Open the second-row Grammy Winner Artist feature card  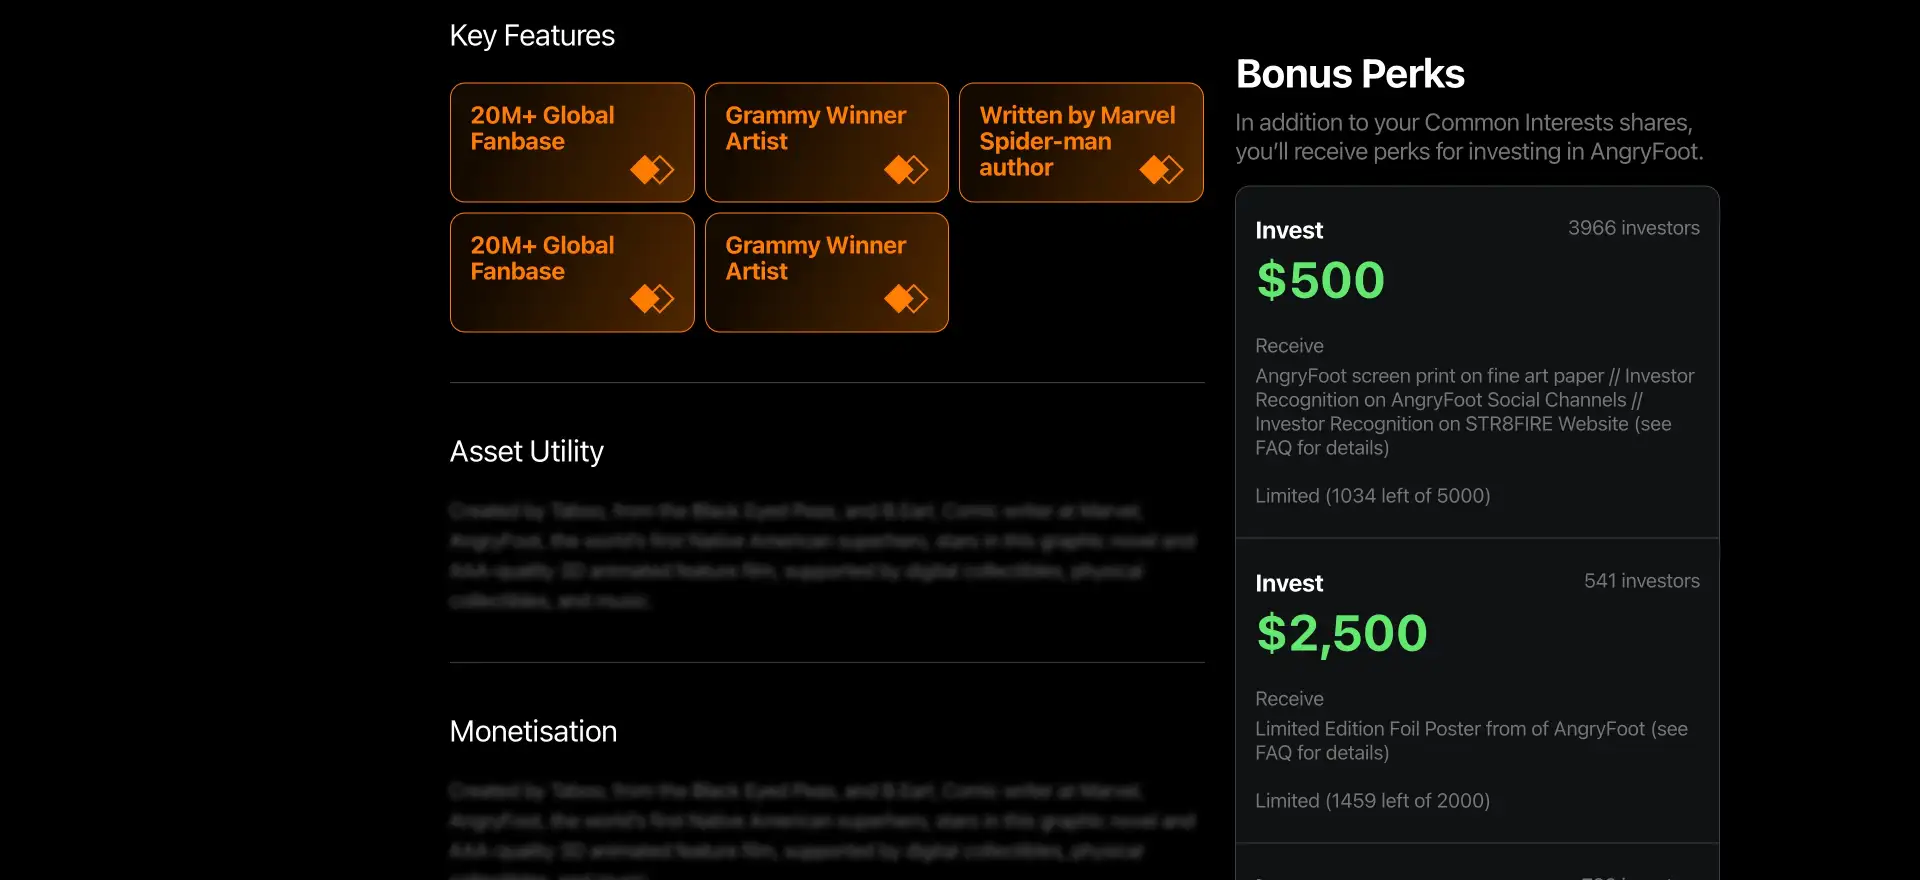coord(827,272)
